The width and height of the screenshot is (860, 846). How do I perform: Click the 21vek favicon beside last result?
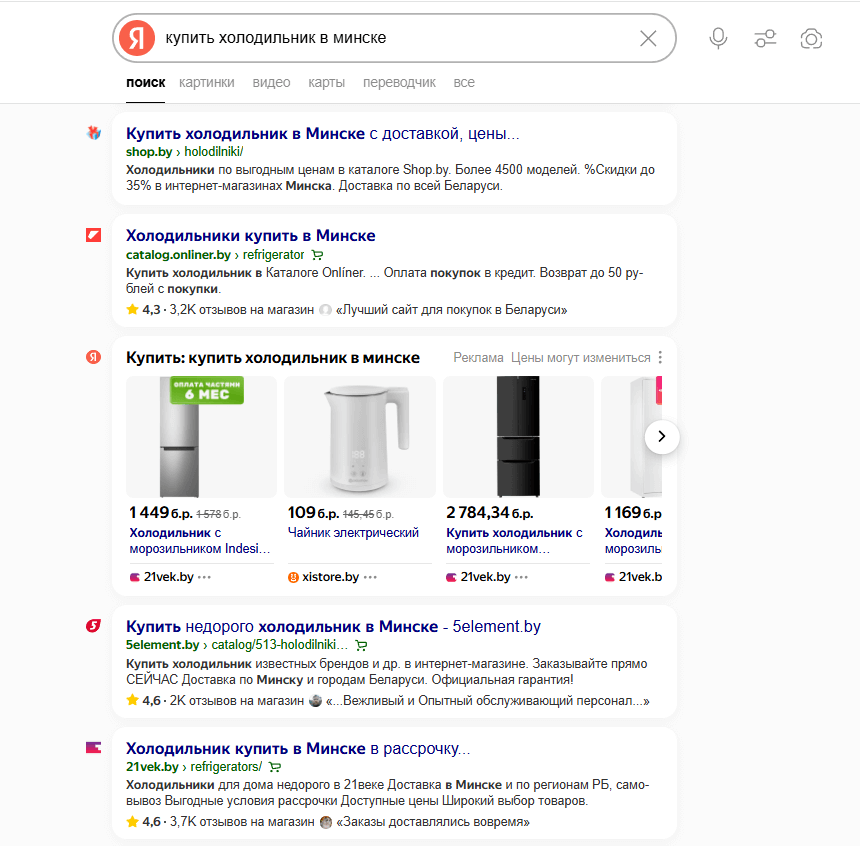click(x=94, y=747)
